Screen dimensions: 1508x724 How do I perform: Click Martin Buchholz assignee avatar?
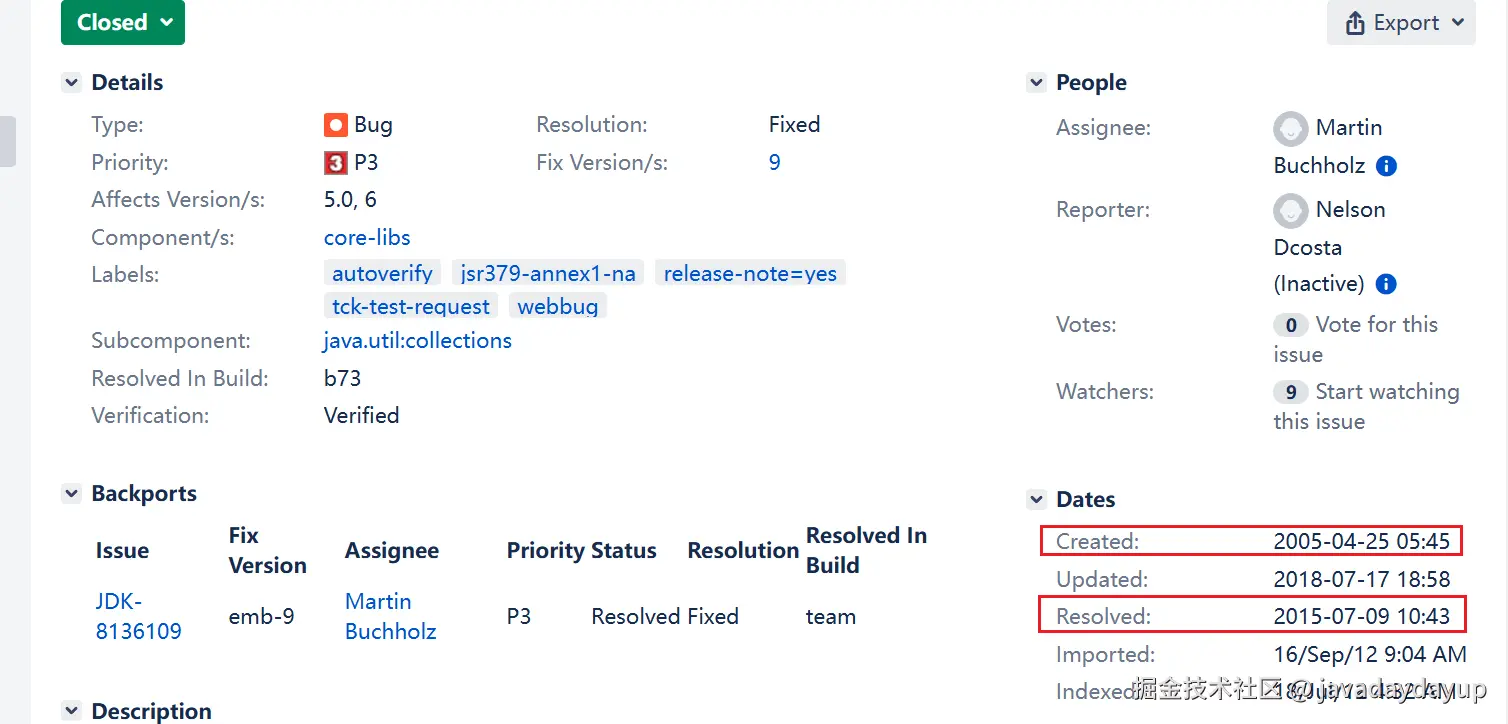coord(1290,129)
